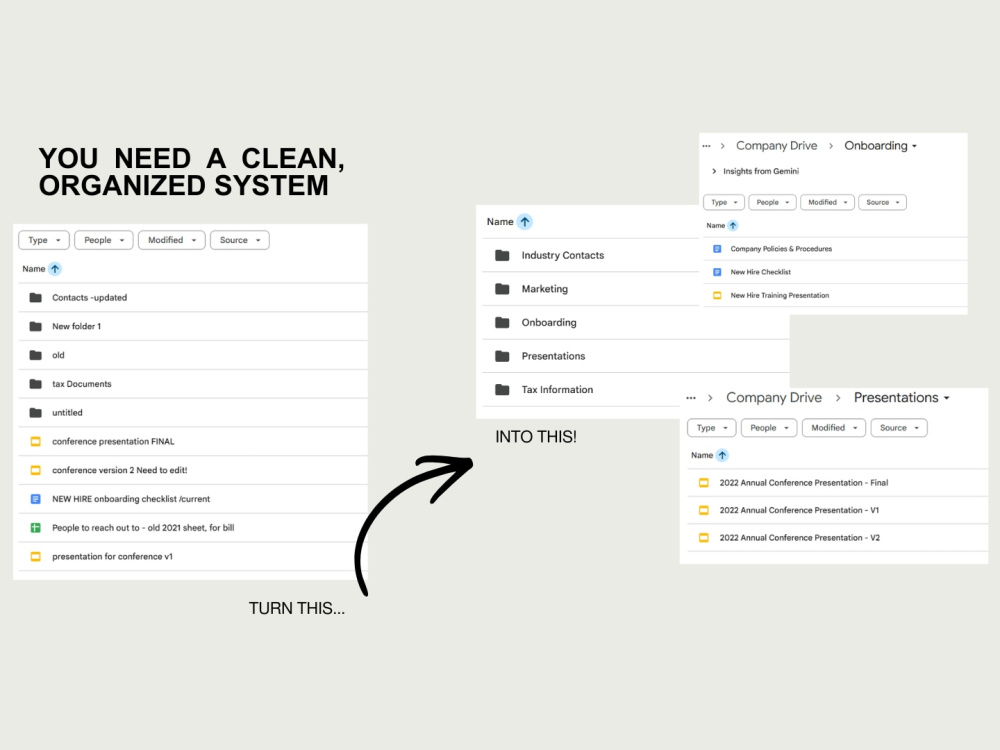Click the folder icon for Industry Contacts

(503, 255)
